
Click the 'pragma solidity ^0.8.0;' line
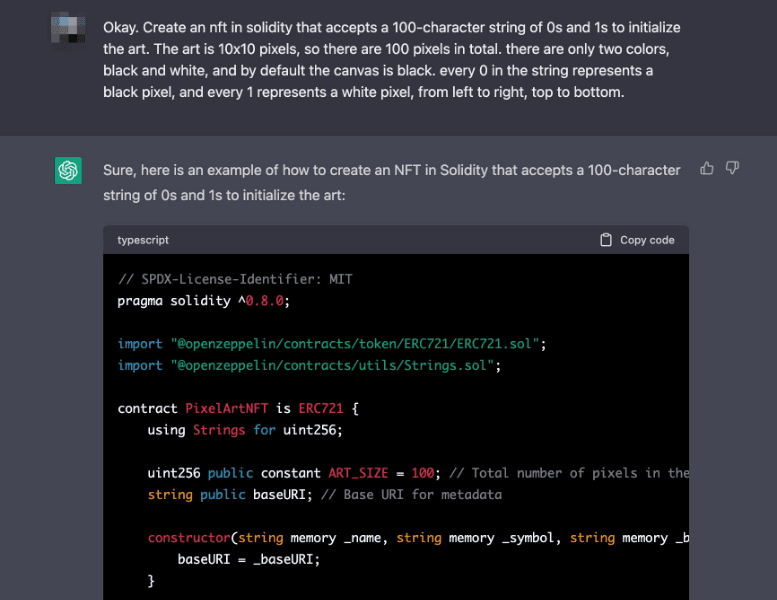203,301
